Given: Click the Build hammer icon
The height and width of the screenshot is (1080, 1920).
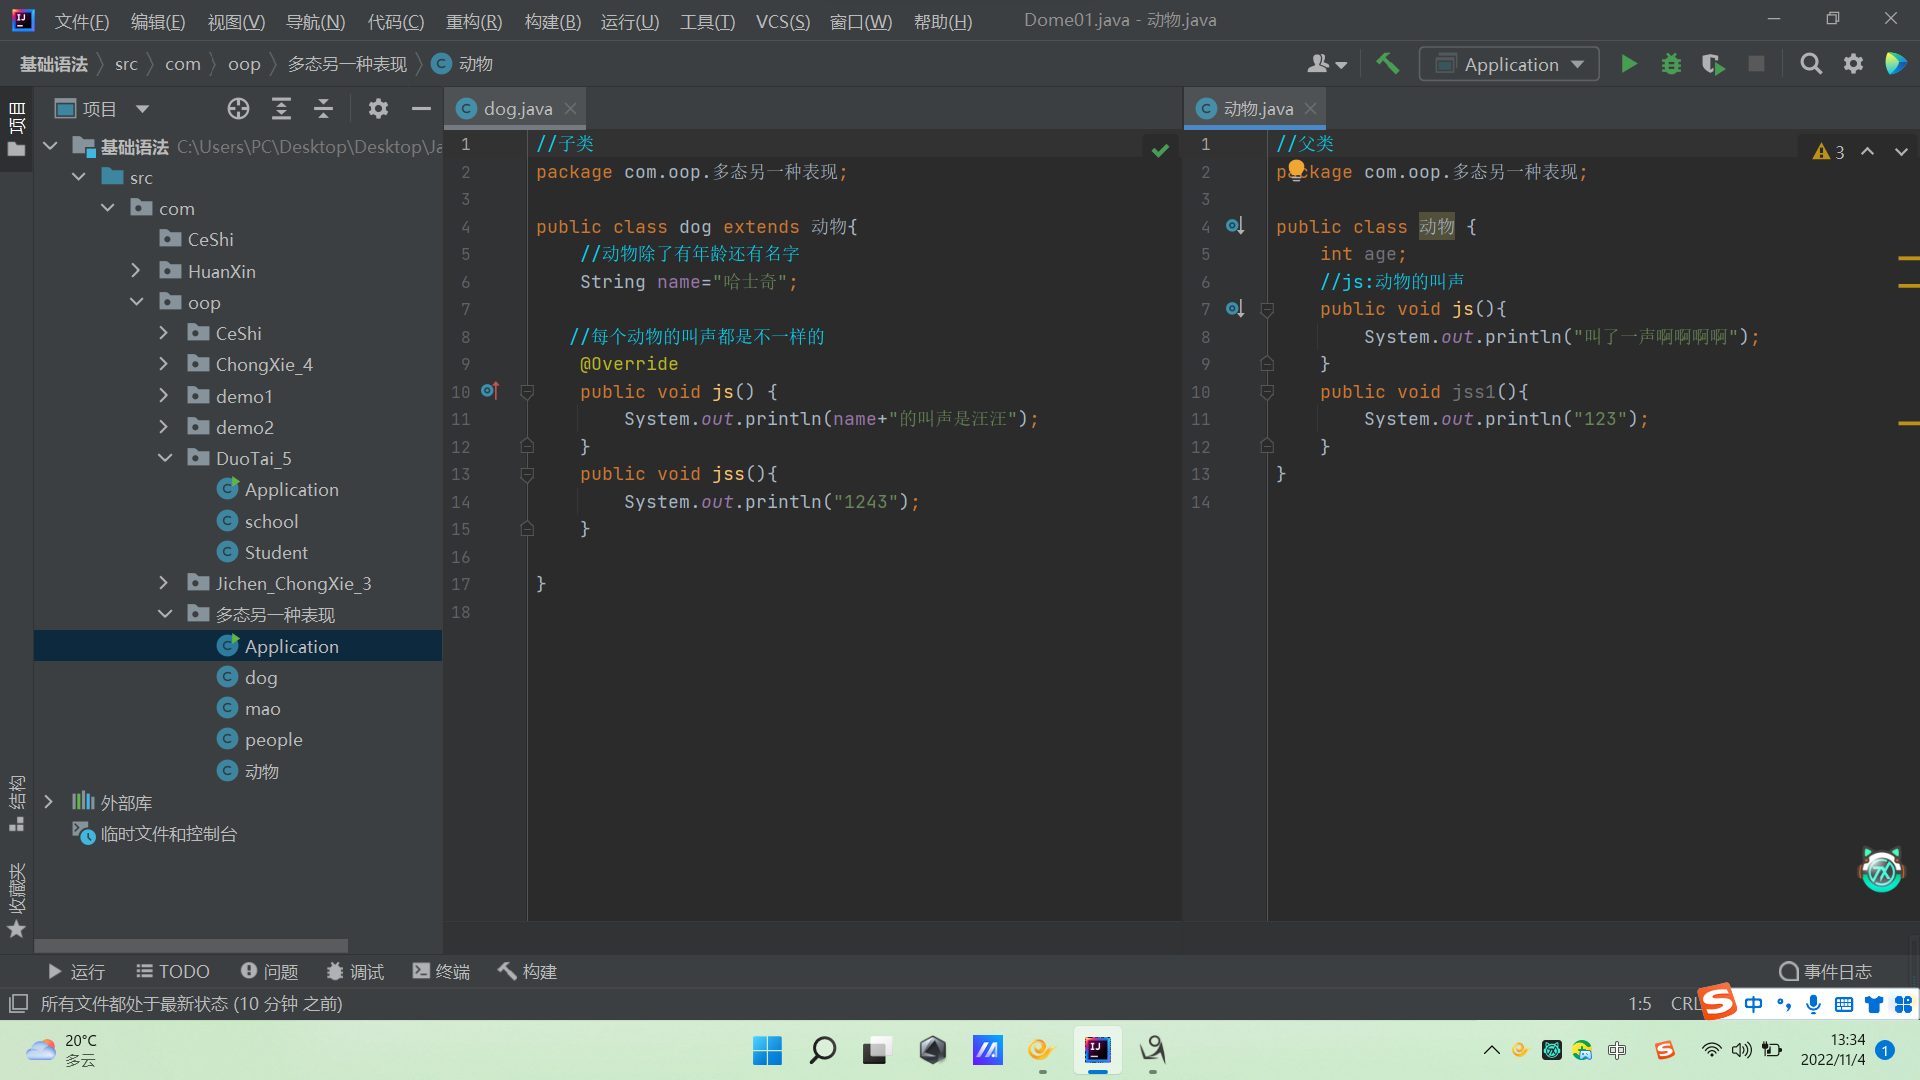Looking at the screenshot, I should tap(1387, 64).
